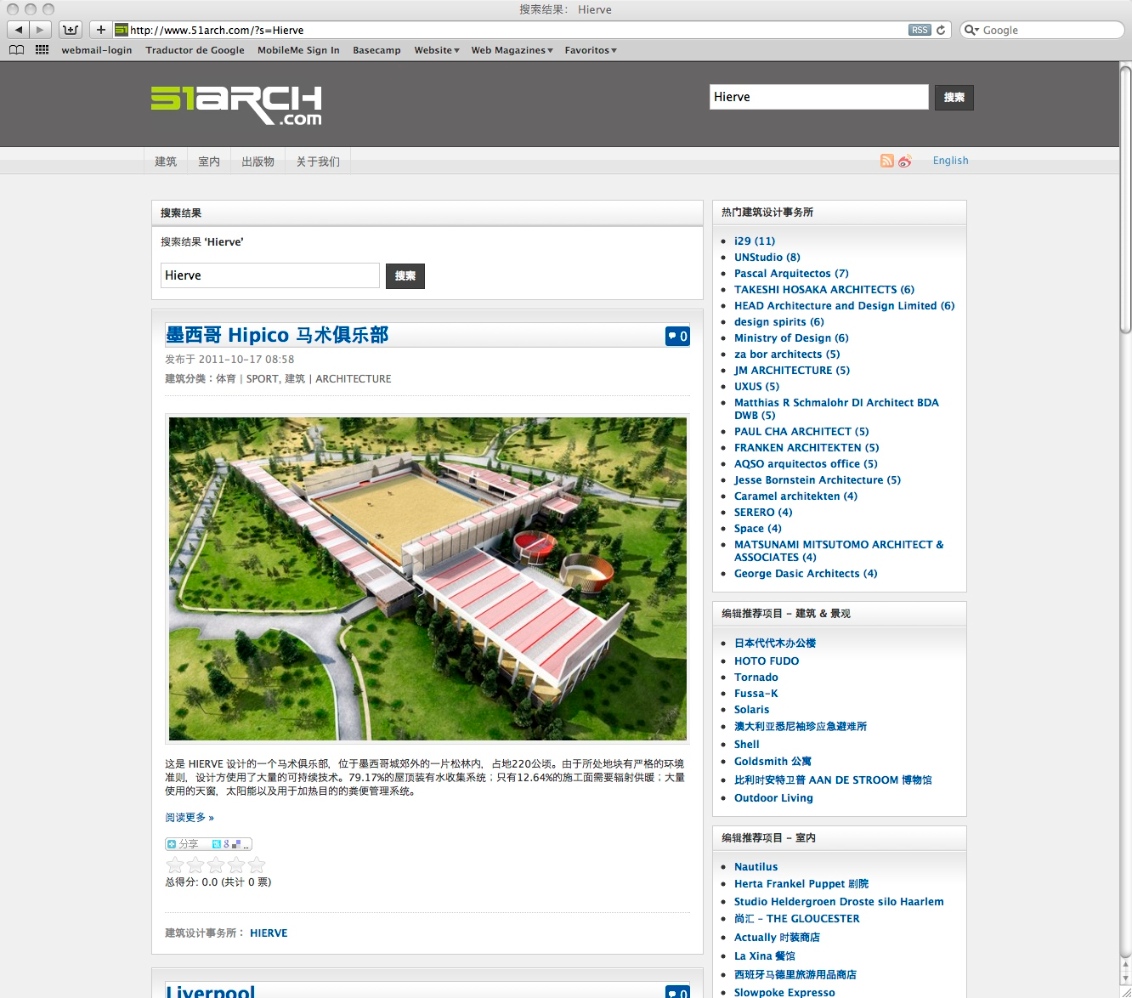Open Slowpoke Expresso link
This screenshot has width=1132, height=998.
tap(784, 992)
